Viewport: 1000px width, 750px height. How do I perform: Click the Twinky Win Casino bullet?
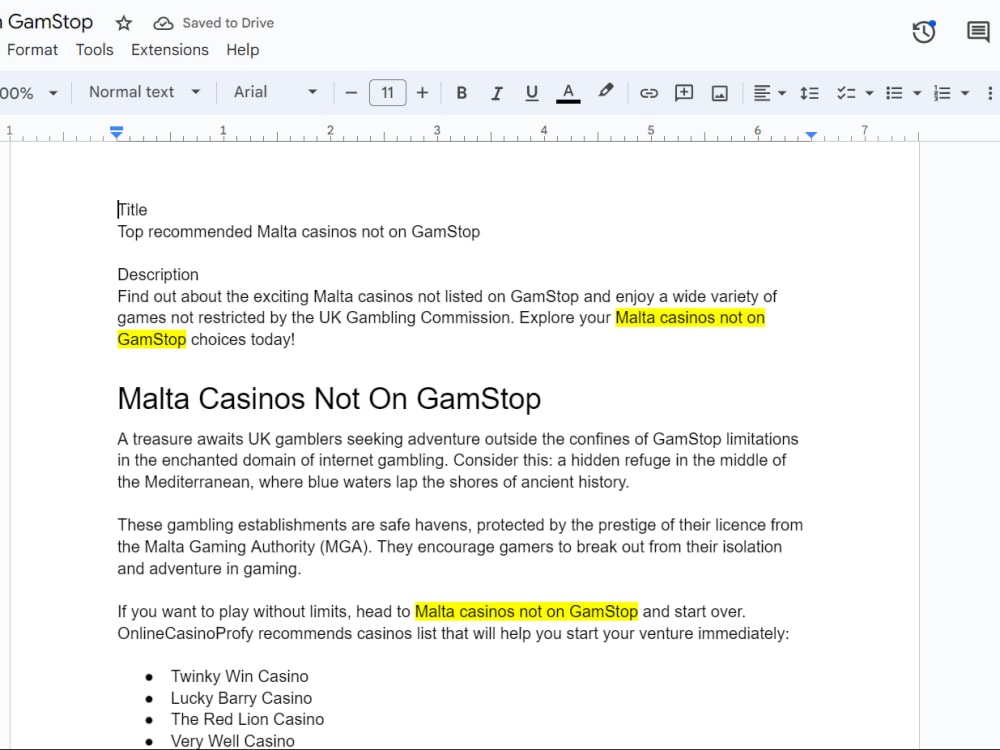pos(239,676)
